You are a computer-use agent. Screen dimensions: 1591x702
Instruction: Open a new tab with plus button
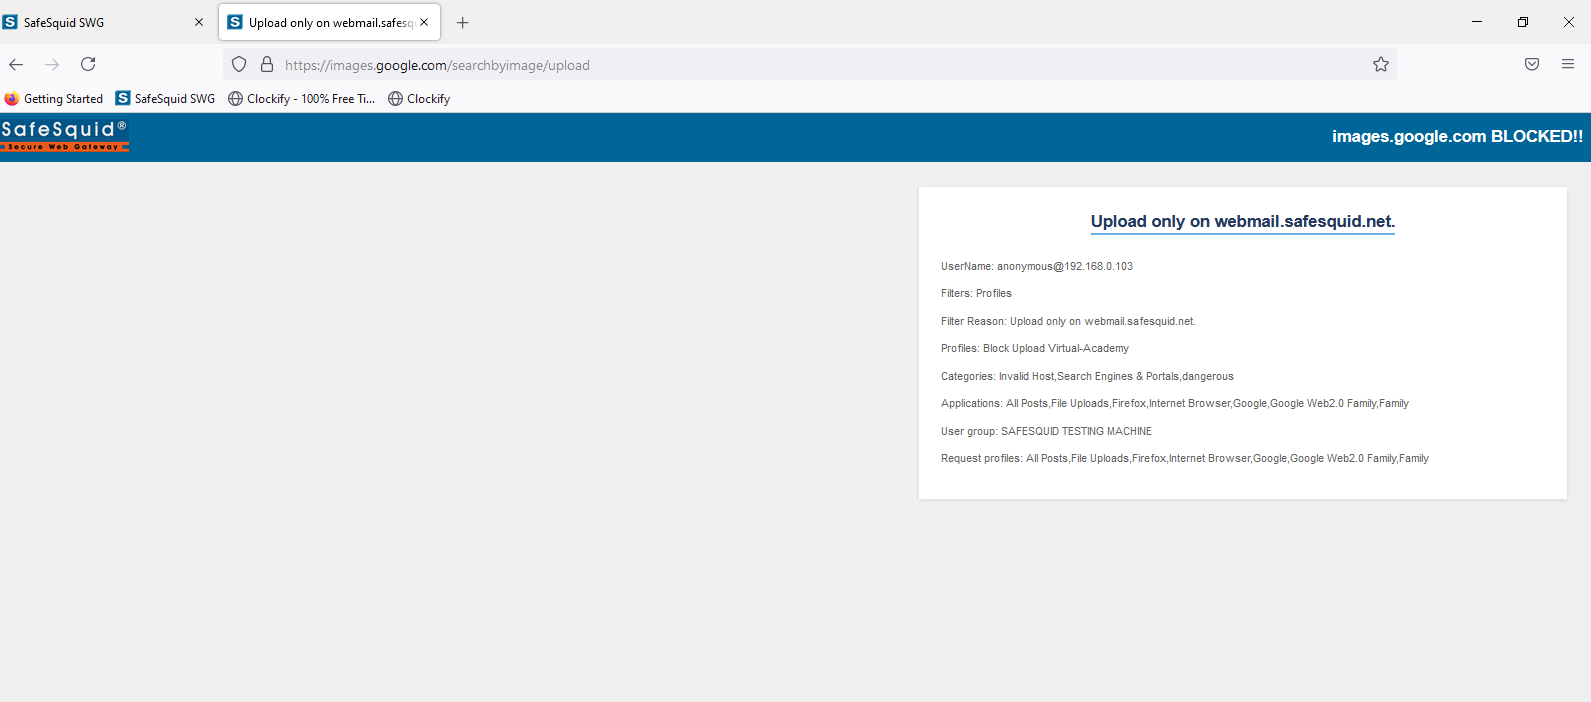(462, 23)
